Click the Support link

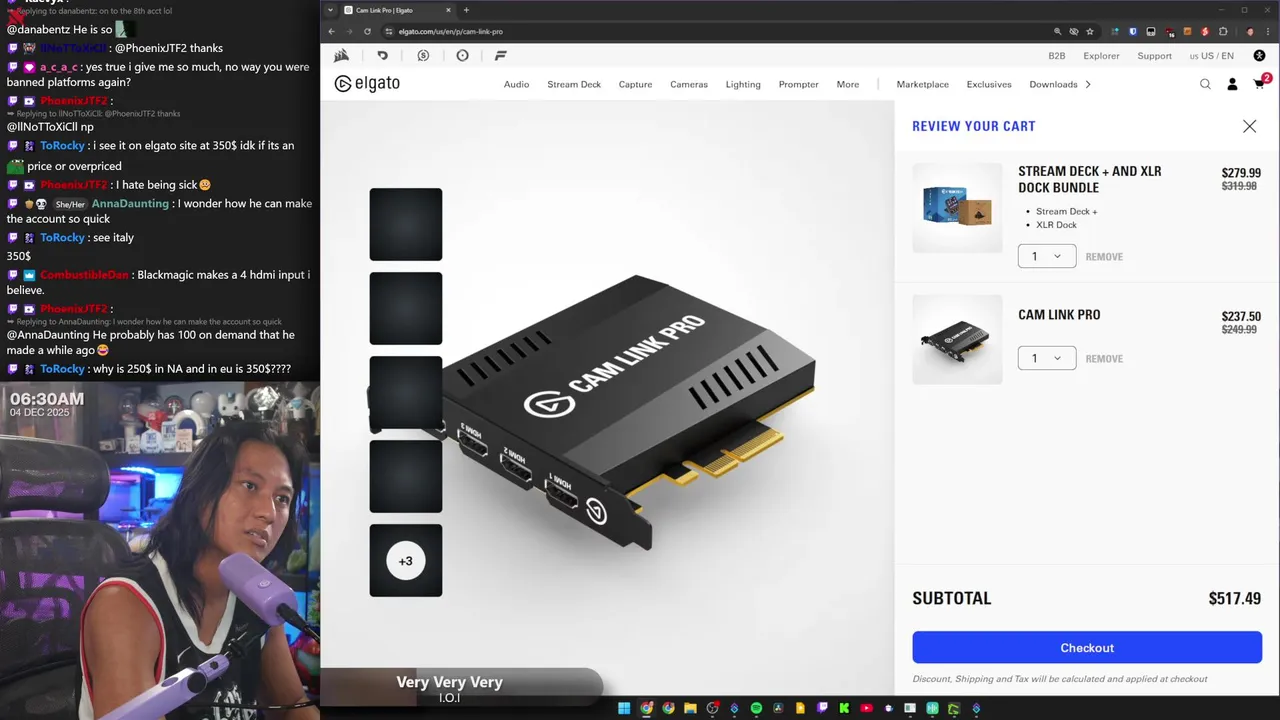[1154, 56]
